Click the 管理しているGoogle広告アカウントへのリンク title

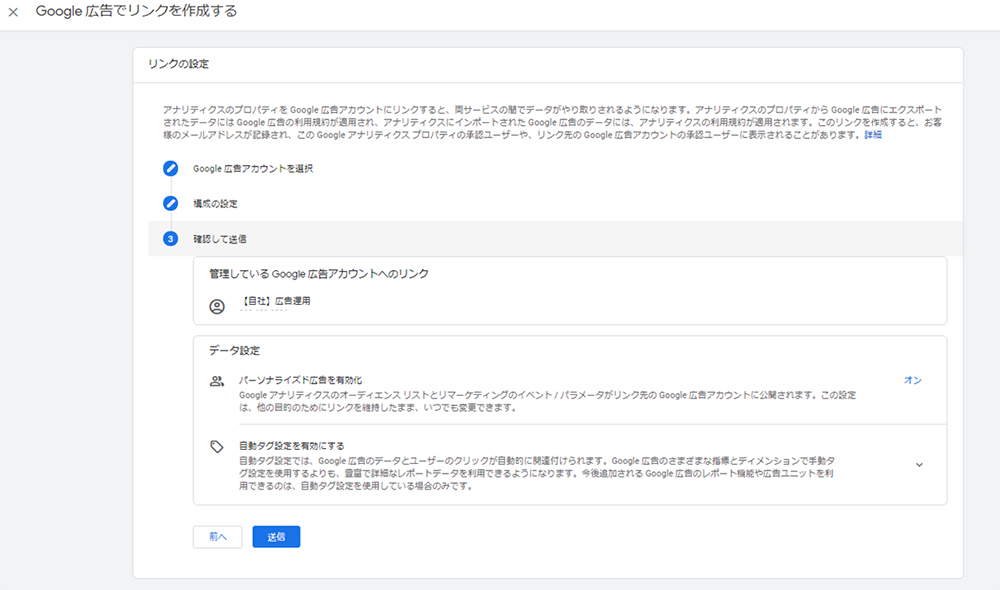click(319, 274)
